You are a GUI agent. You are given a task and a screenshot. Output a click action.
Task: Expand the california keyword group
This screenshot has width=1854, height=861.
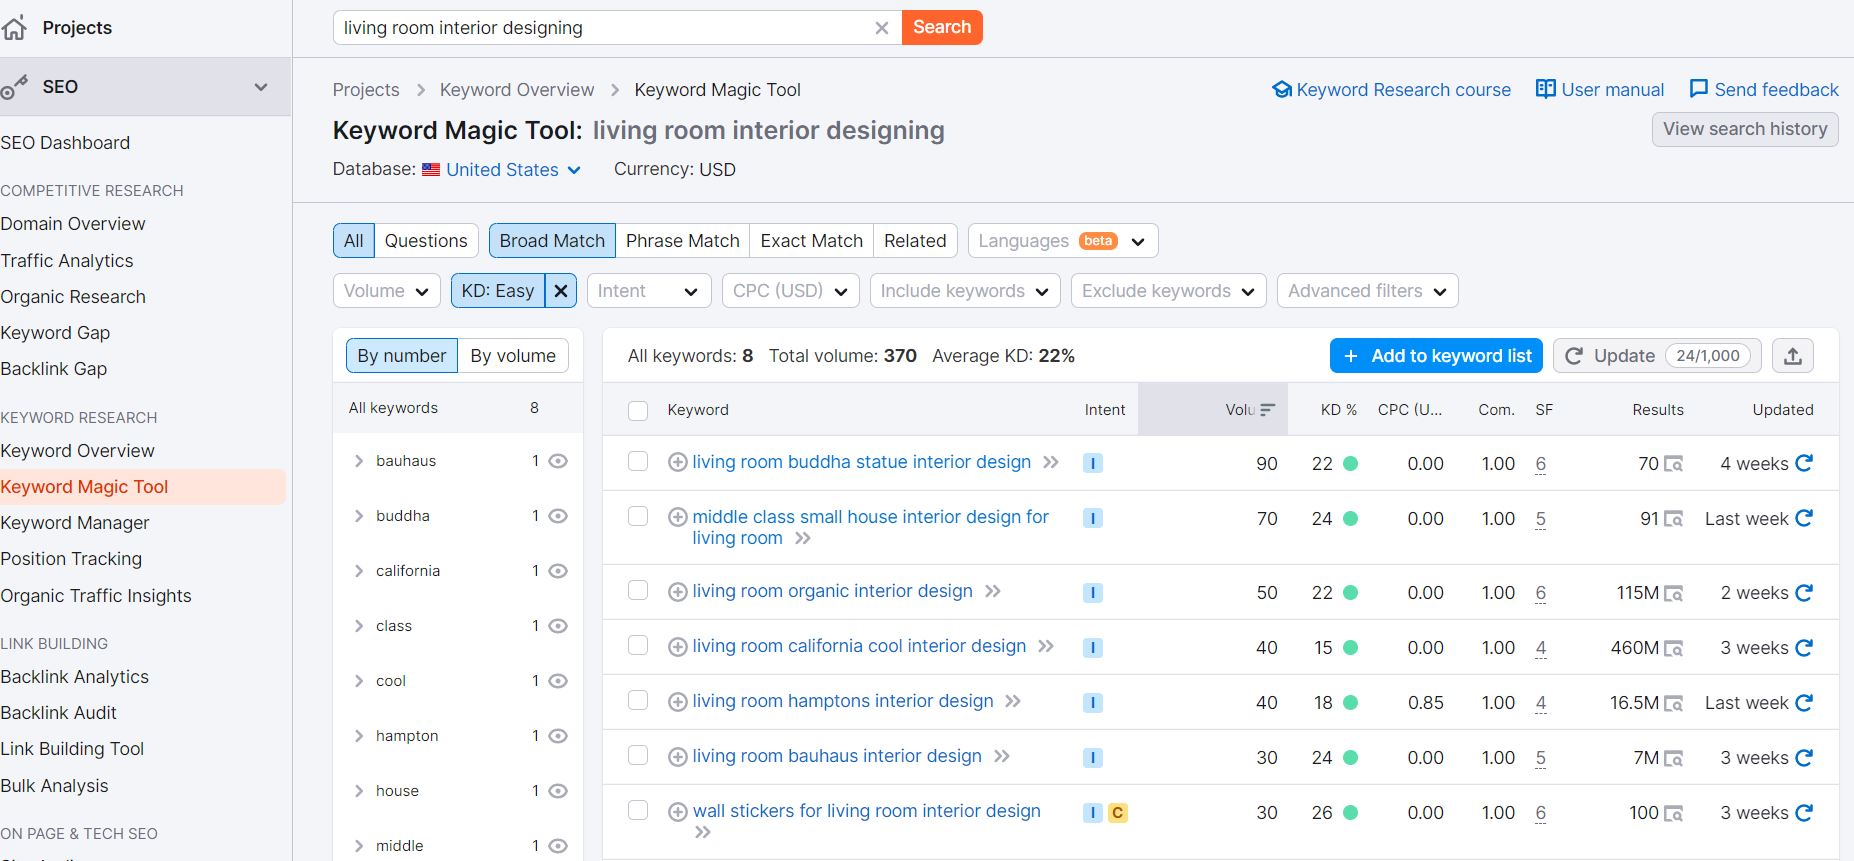click(x=359, y=571)
